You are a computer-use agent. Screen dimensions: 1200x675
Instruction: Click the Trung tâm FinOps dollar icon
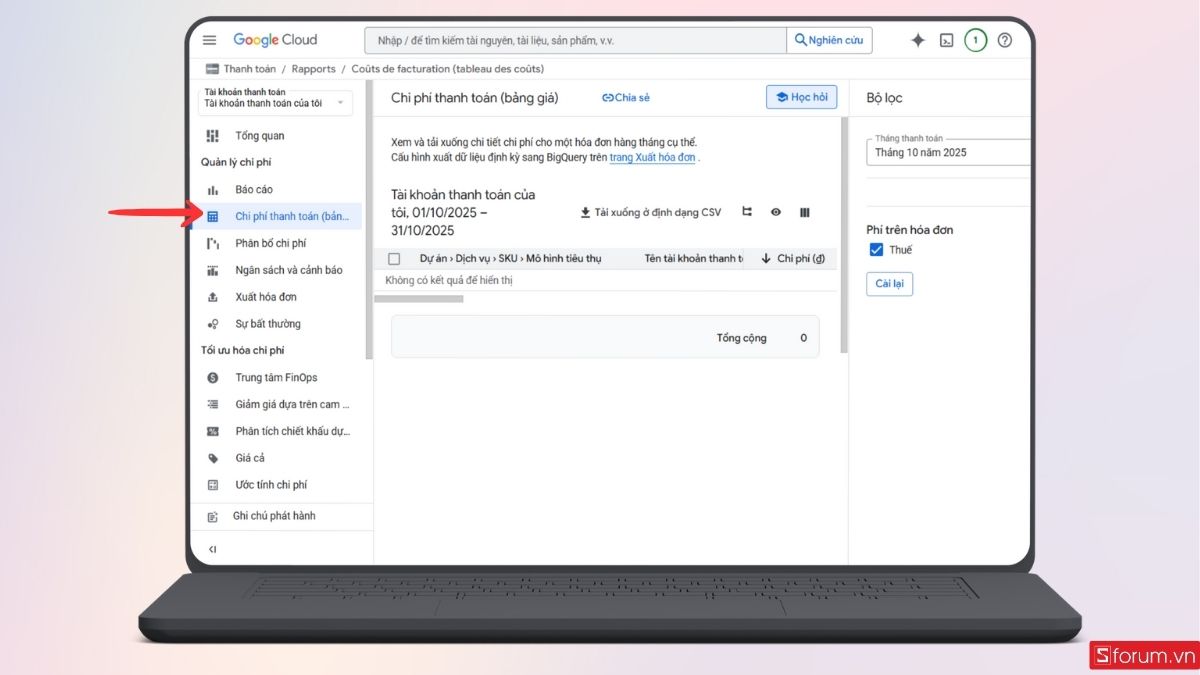[212, 378]
